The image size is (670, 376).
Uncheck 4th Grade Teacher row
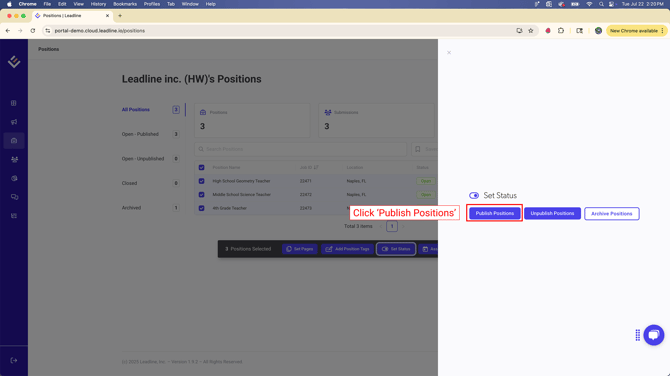click(x=201, y=208)
